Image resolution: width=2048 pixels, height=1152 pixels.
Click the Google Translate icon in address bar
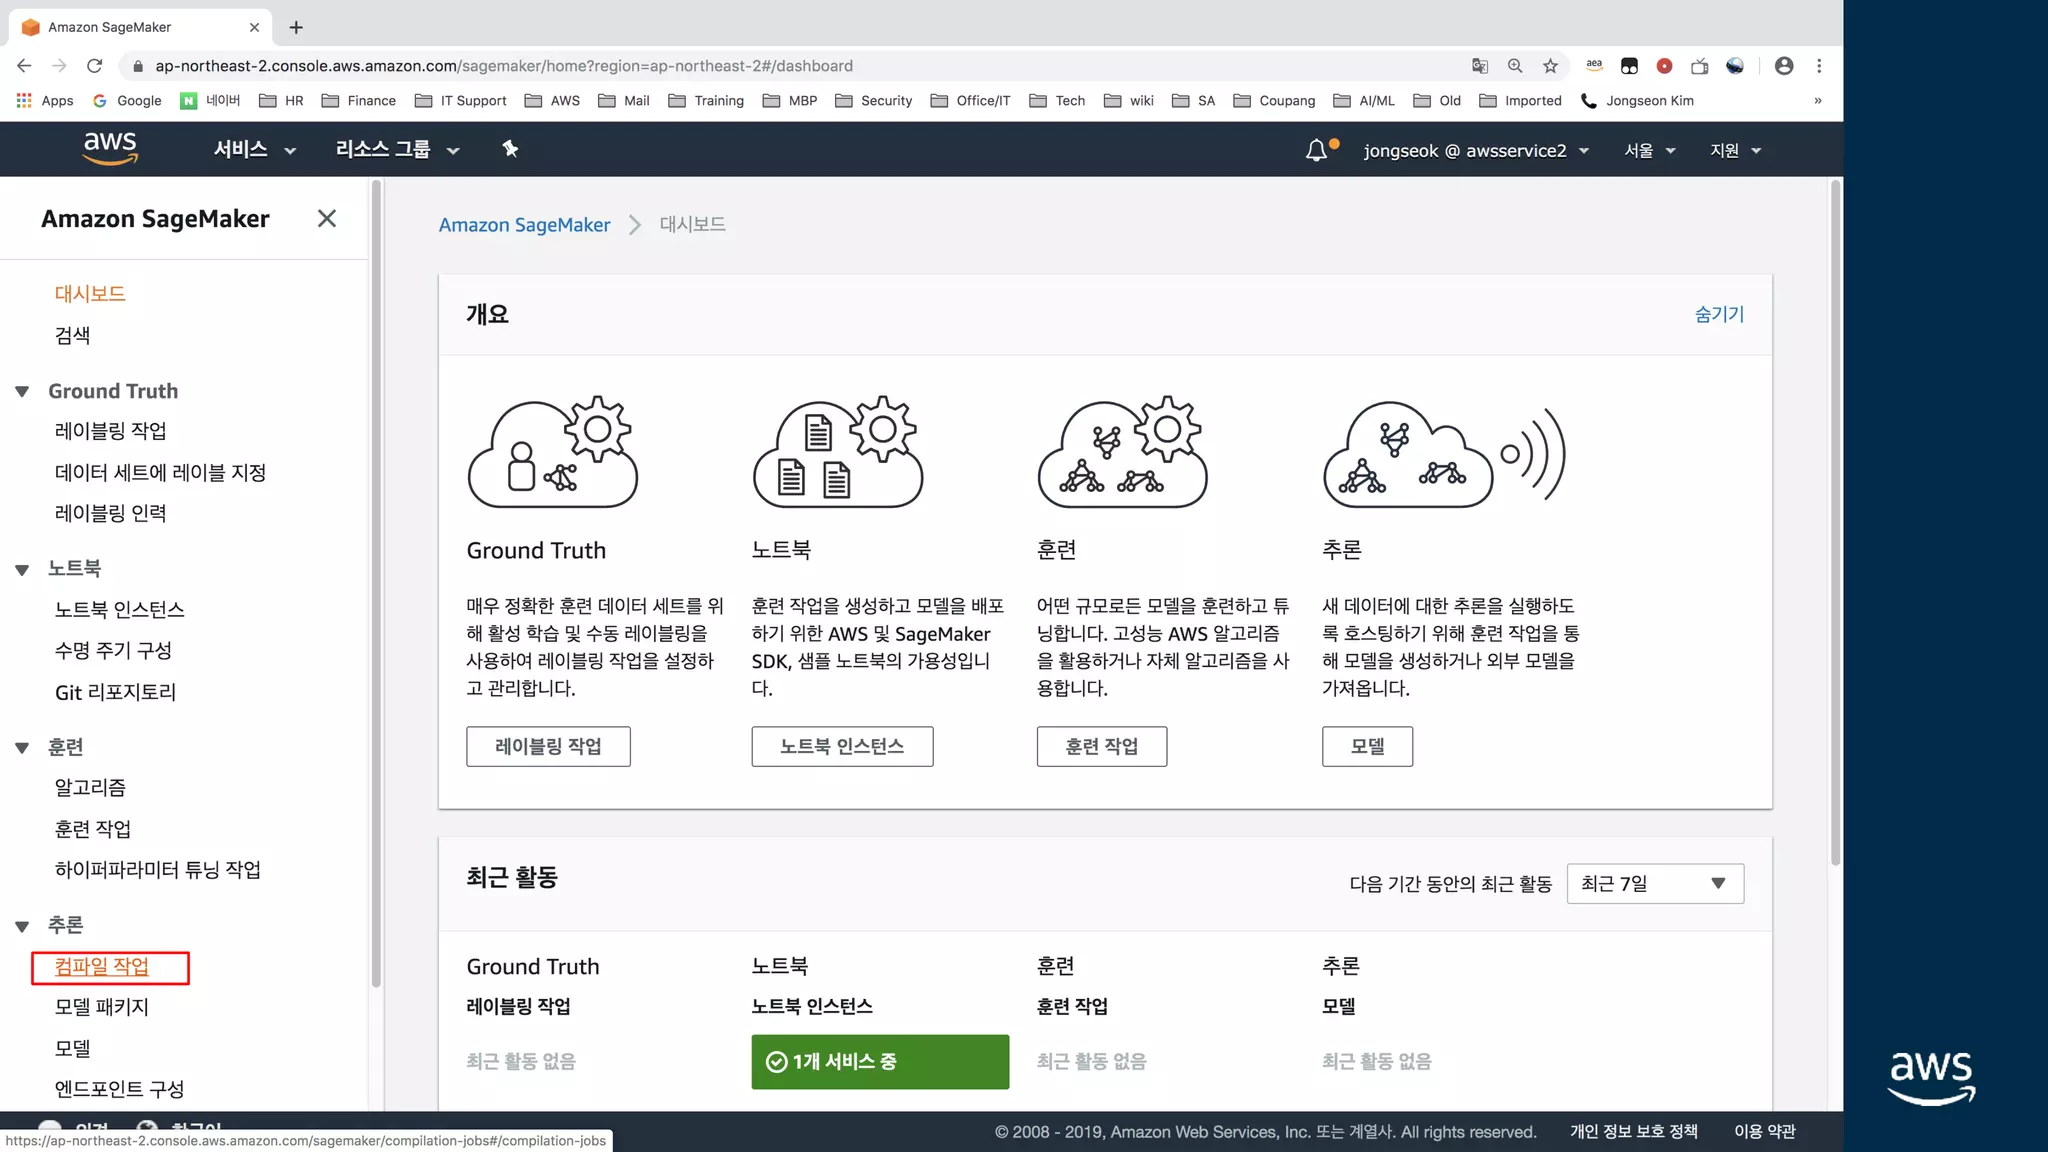[x=1480, y=66]
